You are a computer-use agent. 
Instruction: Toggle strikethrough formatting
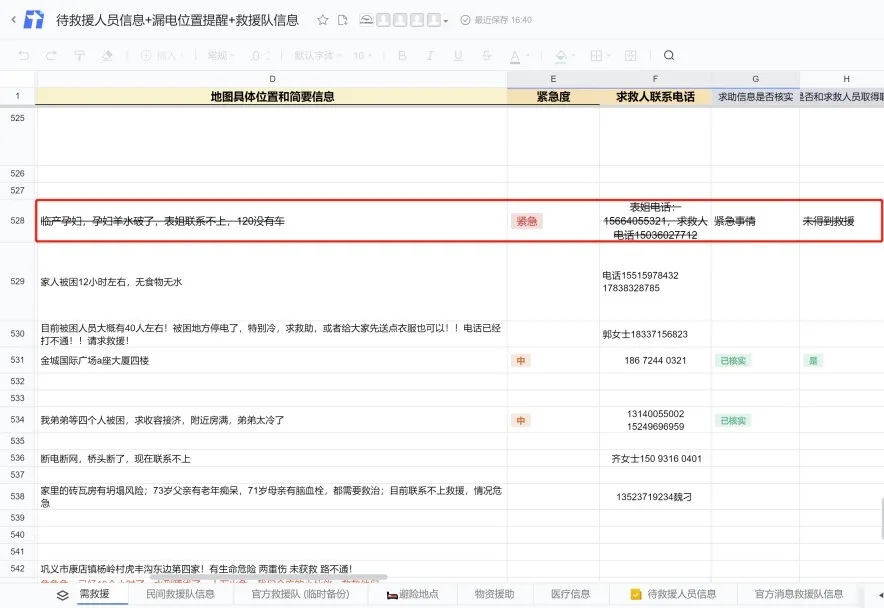click(x=486, y=55)
